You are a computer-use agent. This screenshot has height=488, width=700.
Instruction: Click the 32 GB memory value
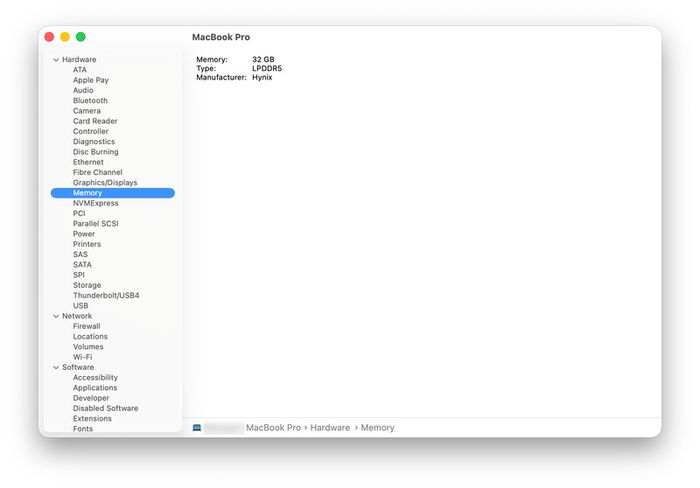click(x=263, y=59)
